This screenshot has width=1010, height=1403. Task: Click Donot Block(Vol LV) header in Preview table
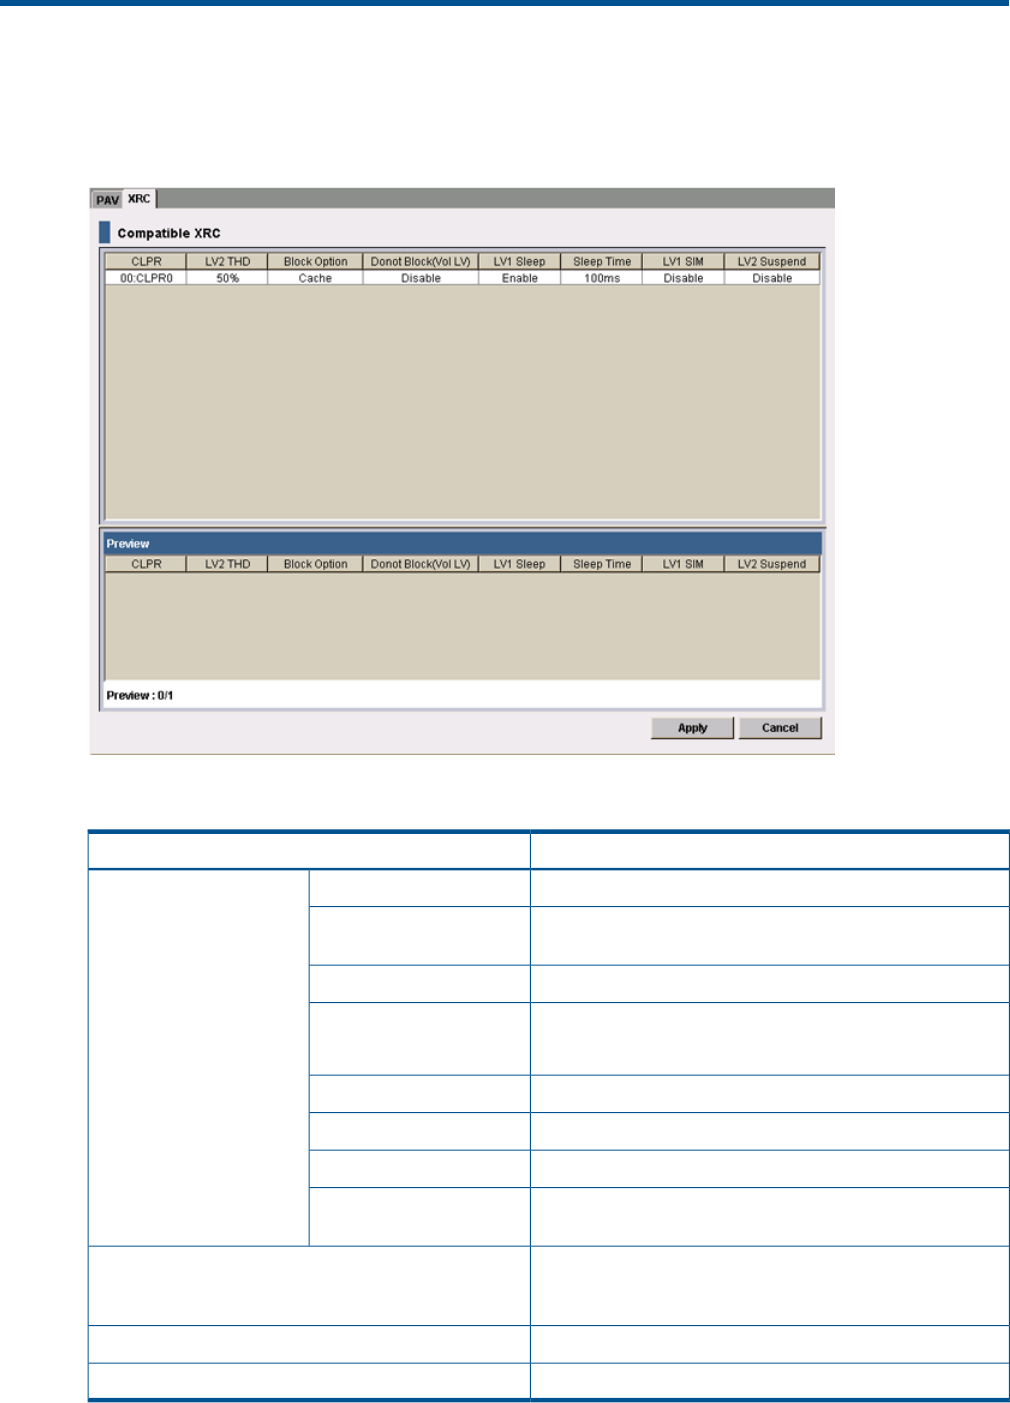coord(420,564)
